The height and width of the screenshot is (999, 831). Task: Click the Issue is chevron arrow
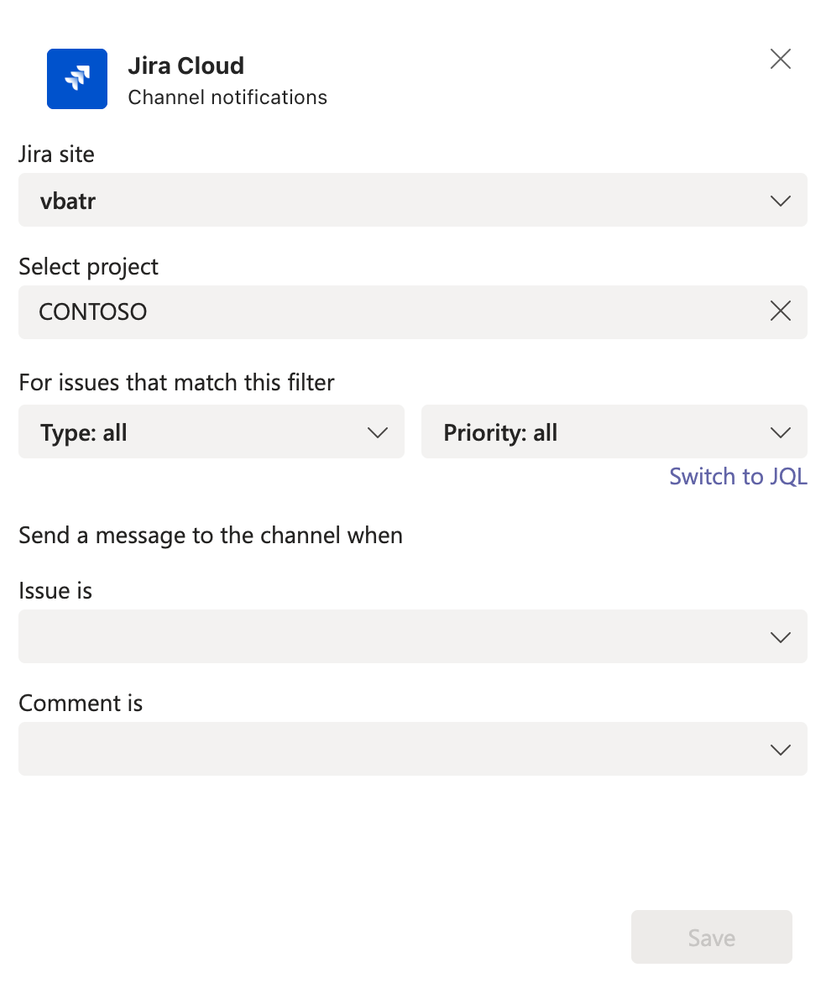point(780,637)
